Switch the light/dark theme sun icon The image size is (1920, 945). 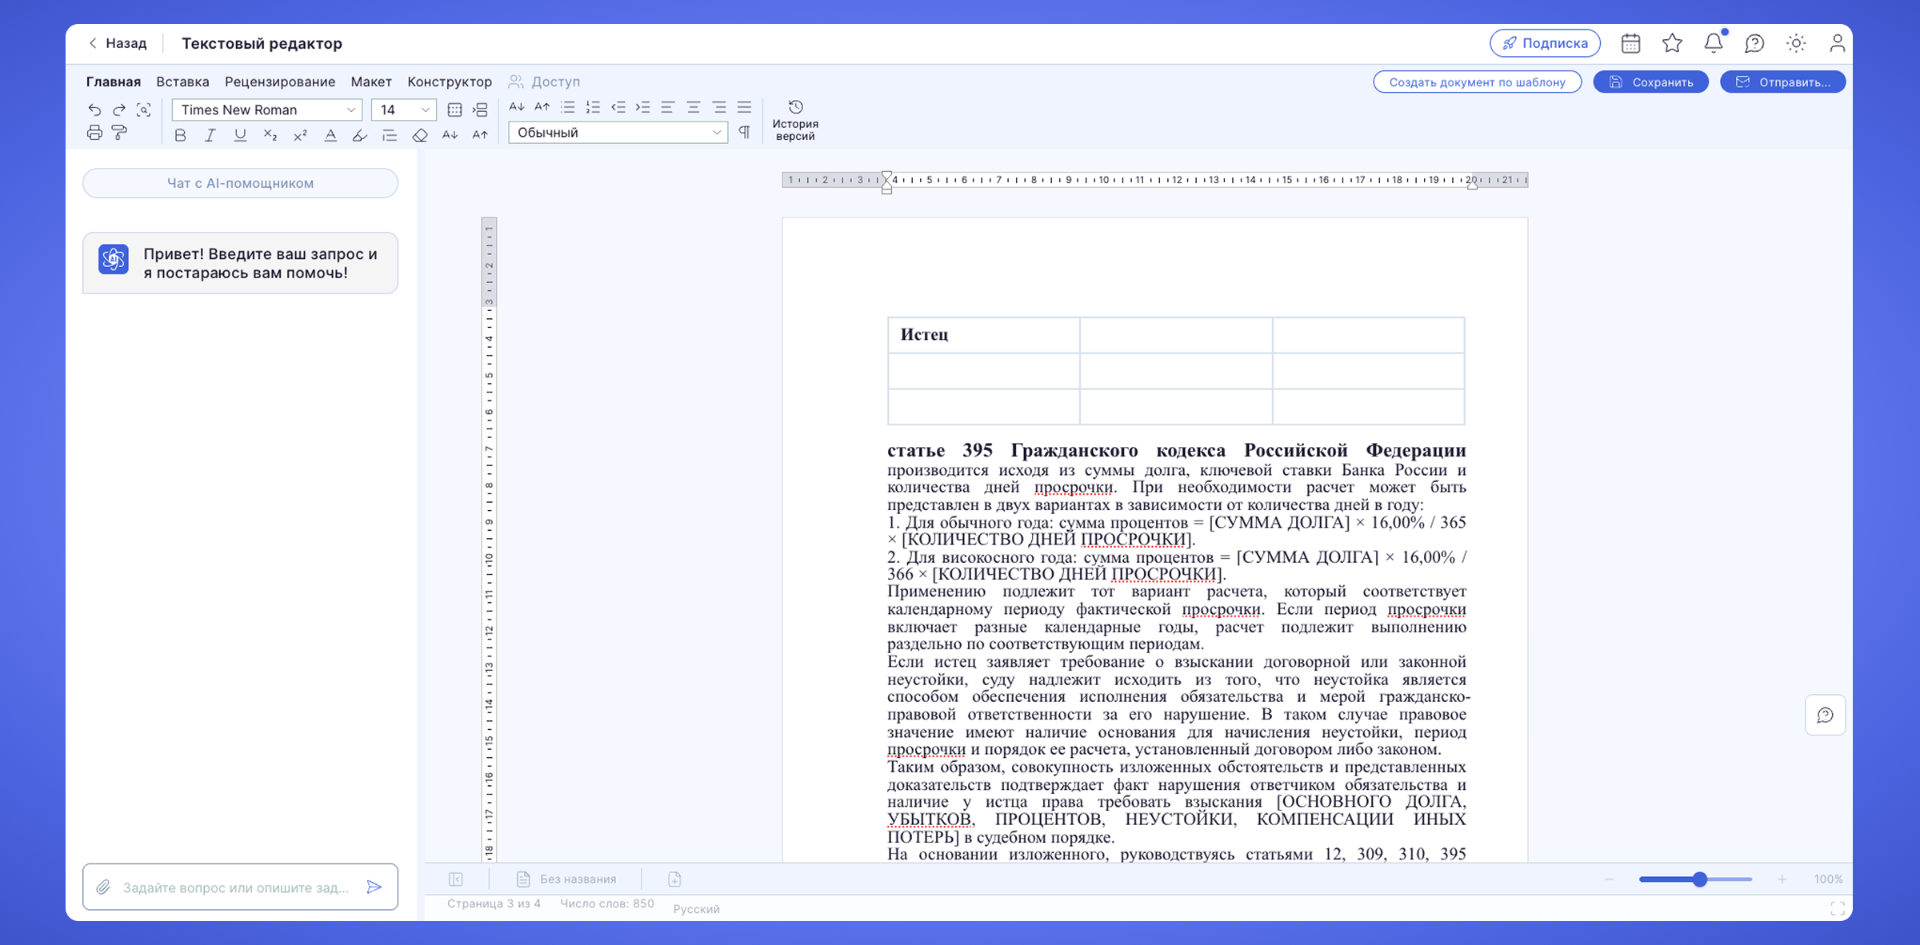coord(1796,43)
